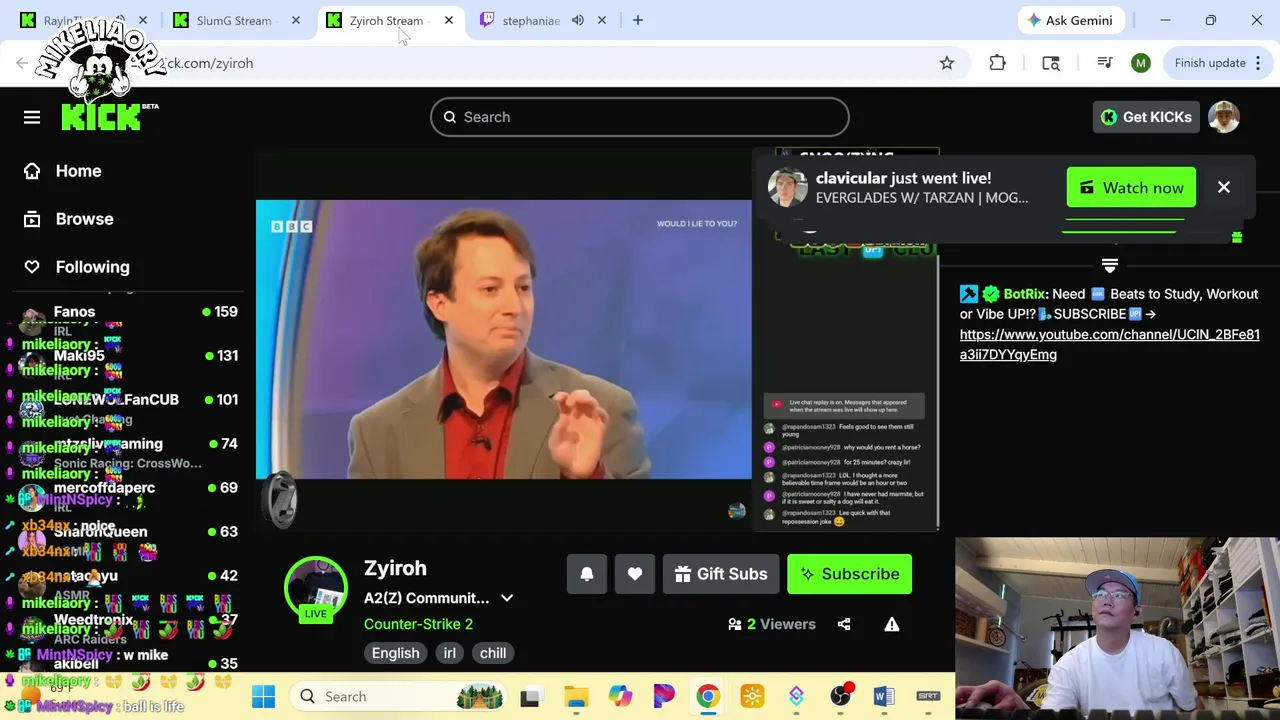1280x720 pixels.
Task: Click the chat pause lines icon
Action: tap(1109, 265)
